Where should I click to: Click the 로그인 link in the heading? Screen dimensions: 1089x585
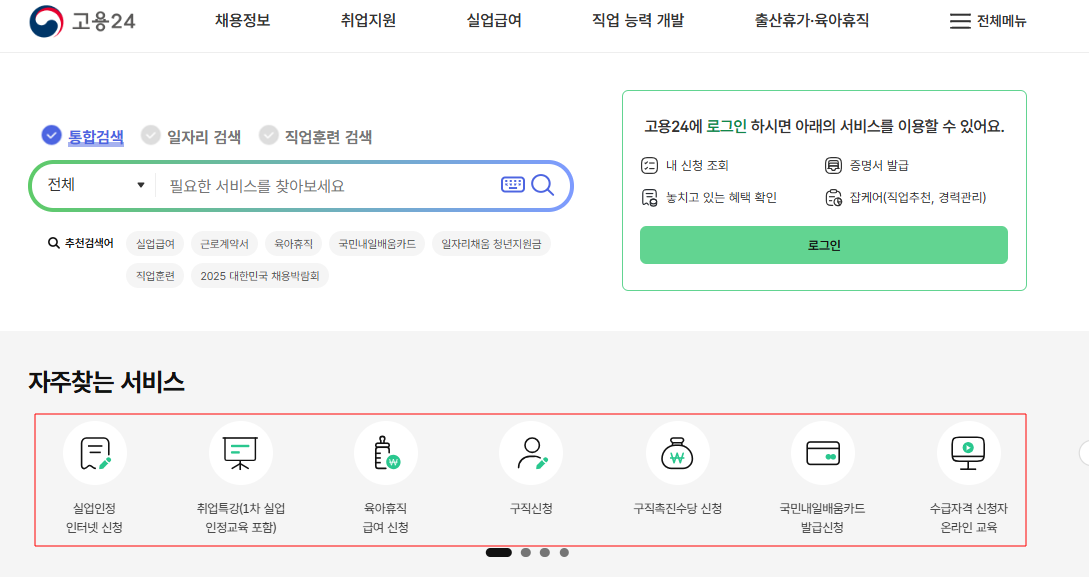pos(726,126)
